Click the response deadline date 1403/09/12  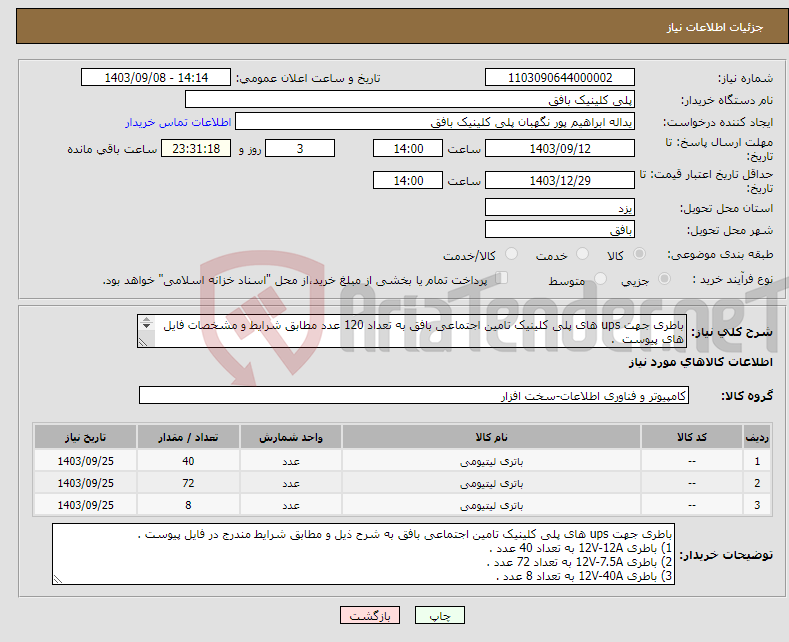[x=560, y=148]
